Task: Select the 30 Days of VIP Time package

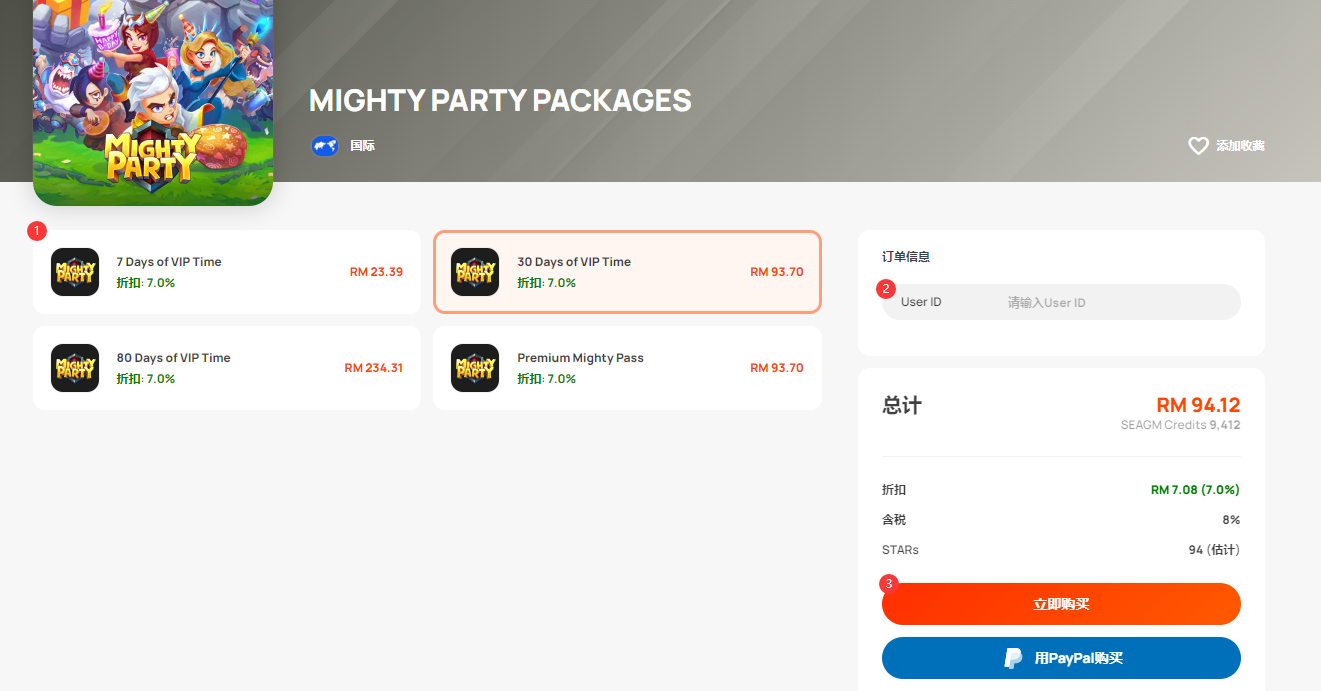Action: pos(627,272)
